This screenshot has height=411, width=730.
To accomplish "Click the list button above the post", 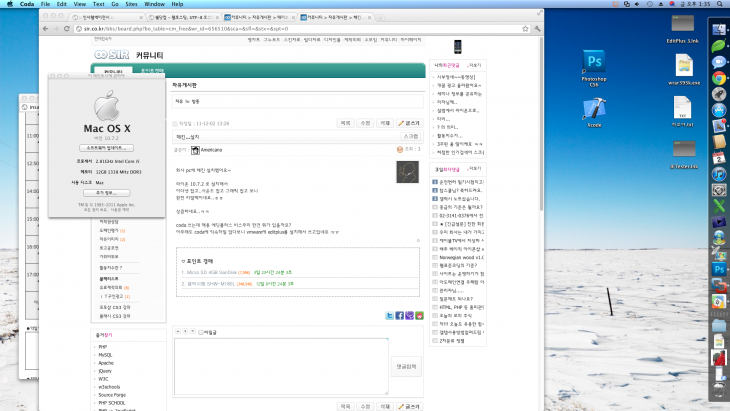I will click(345, 123).
